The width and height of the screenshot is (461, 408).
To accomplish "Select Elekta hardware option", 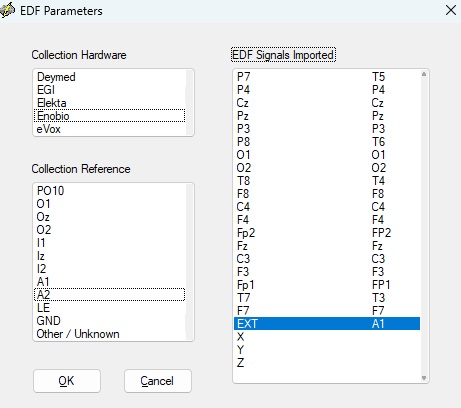I will 109,103.
